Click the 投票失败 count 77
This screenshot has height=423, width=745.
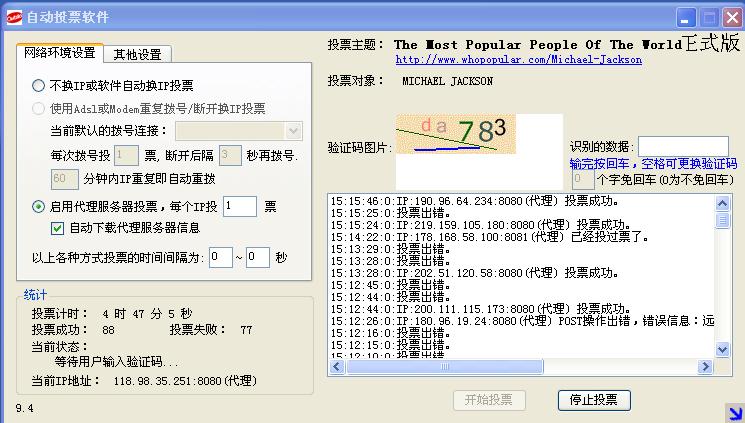click(246, 330)
